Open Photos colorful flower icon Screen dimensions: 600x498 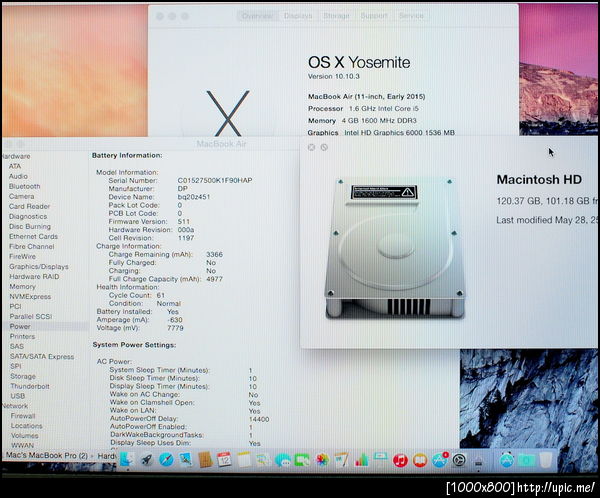point(323,460)
